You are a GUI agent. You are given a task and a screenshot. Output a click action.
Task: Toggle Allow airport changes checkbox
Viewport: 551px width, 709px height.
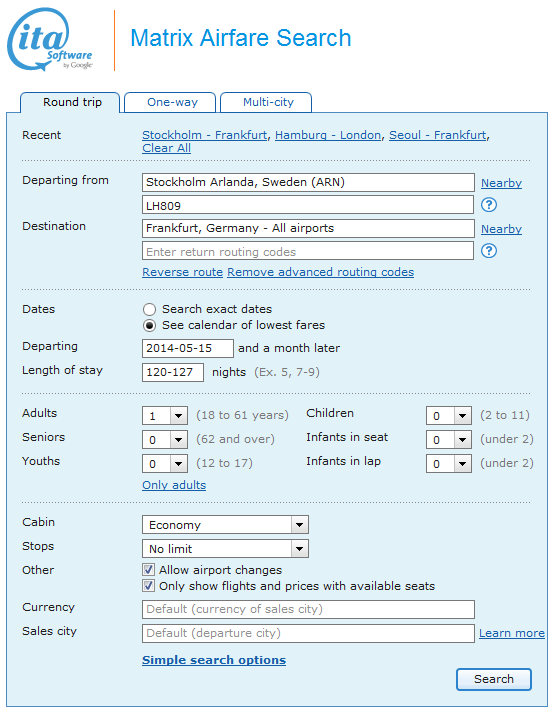[148, 569]
